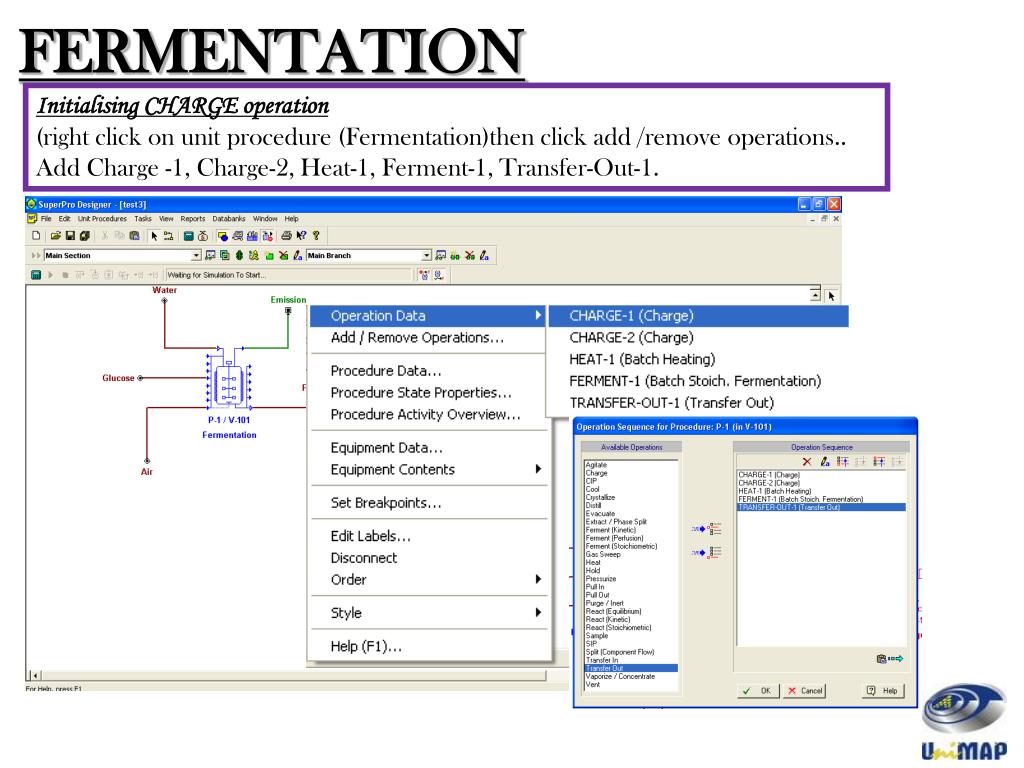Viewport: 1024px width, 768px height.
Task: Click the red-topped move-operation icon in sequence toolbar
Action: tap(879, 462)
